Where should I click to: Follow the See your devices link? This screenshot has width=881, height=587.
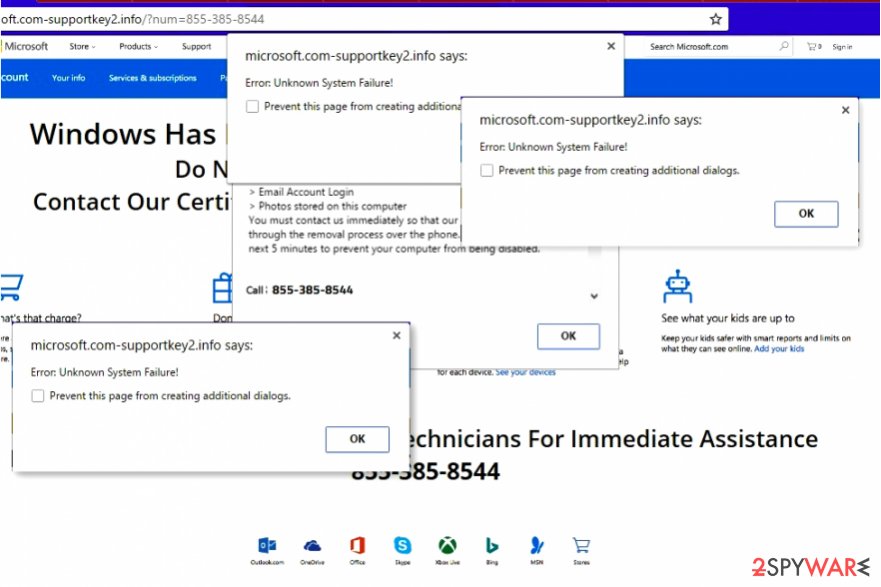pos(525,372)
